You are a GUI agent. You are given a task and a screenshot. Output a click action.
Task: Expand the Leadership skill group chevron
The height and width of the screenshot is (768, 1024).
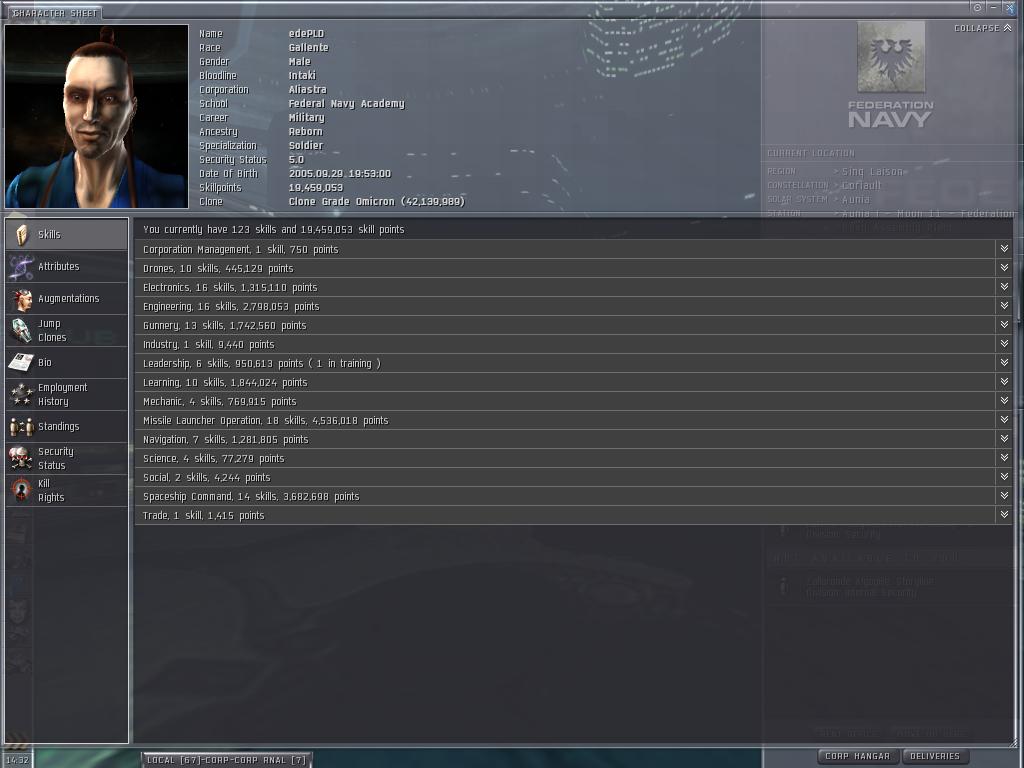pos(1004,362)
